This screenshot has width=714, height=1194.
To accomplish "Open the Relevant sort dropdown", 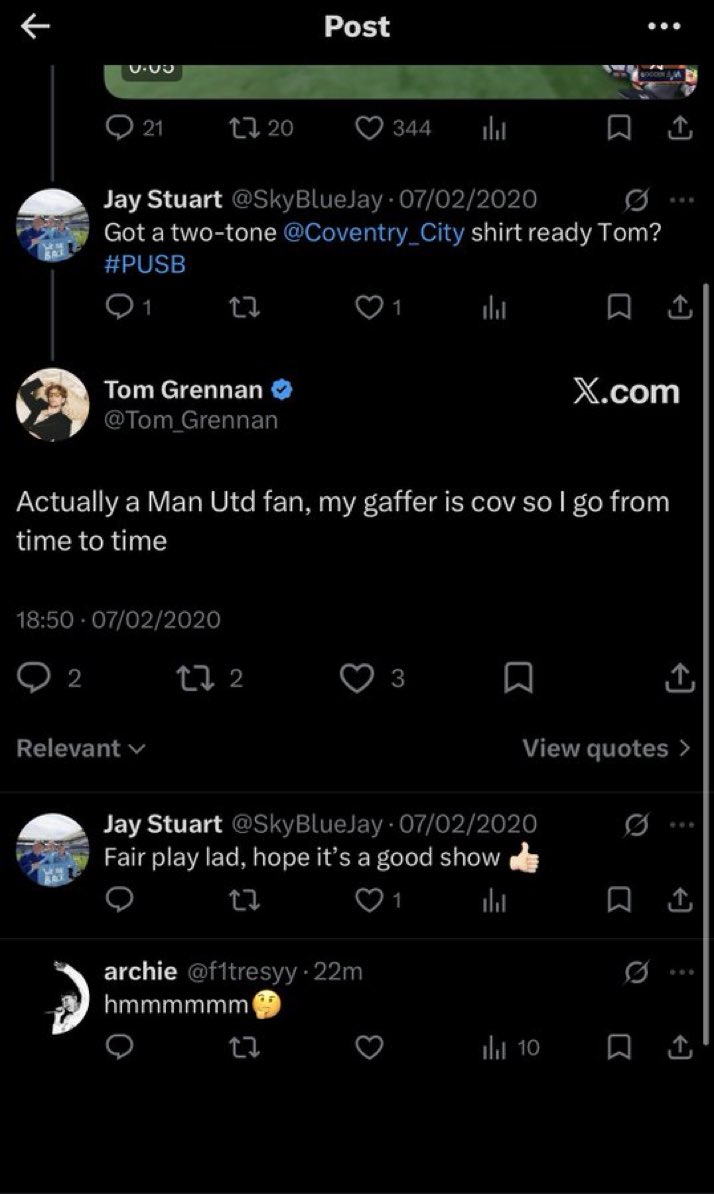I will (x=81, y=749).
